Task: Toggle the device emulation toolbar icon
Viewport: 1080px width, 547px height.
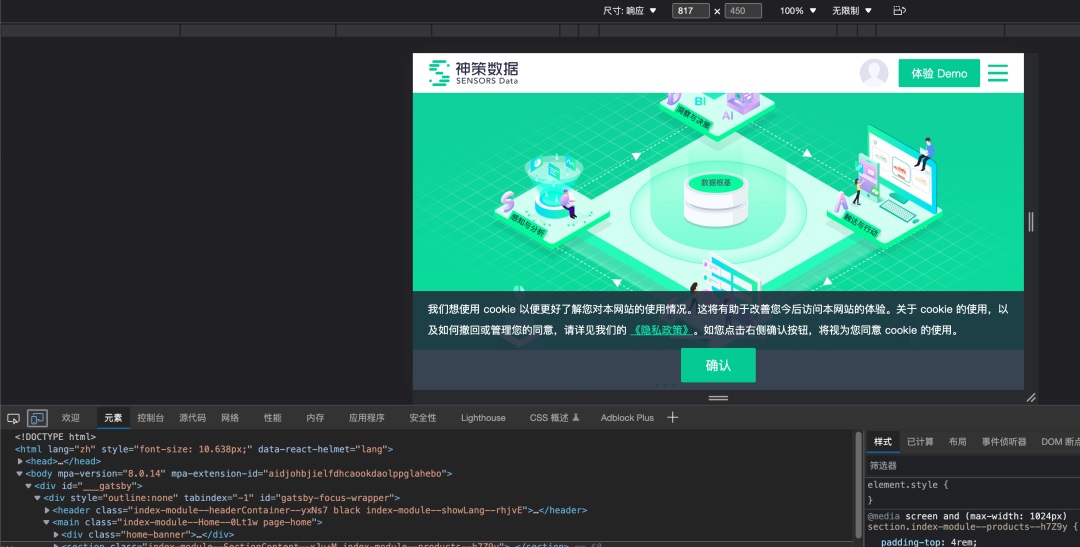Action: tap(37, 418)
